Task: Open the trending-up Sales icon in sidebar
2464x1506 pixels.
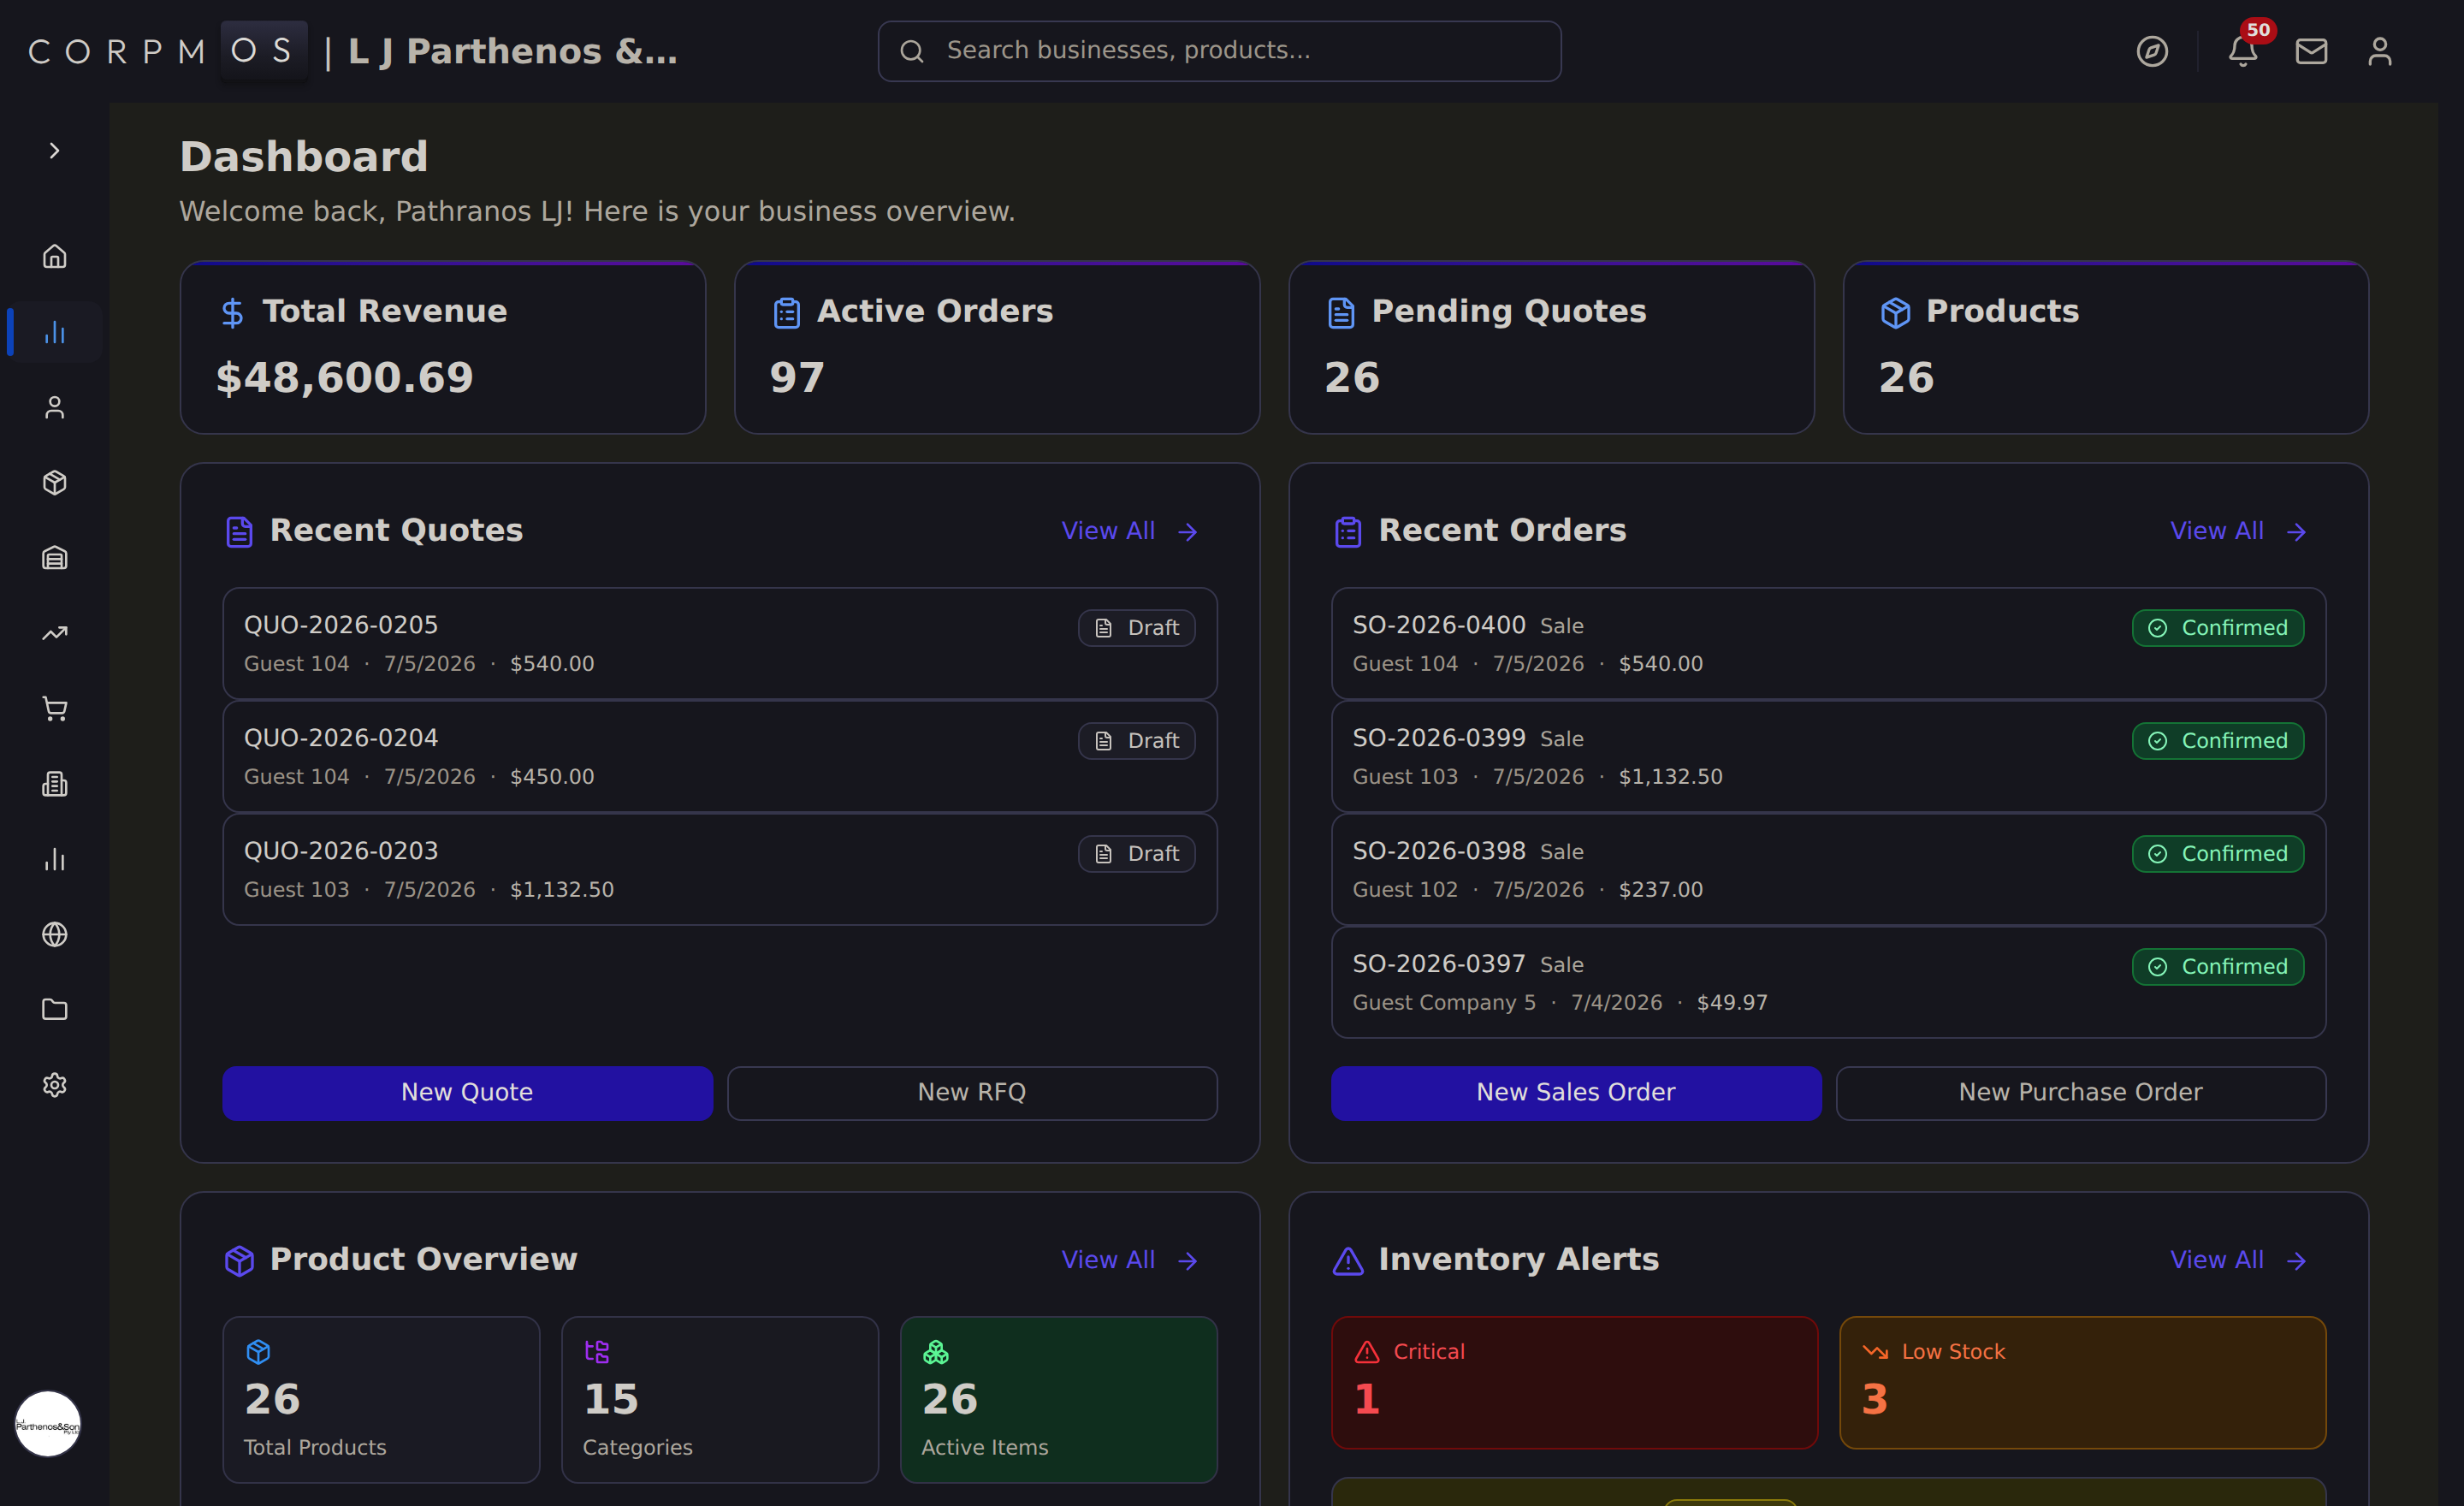Action: [54, 633]
